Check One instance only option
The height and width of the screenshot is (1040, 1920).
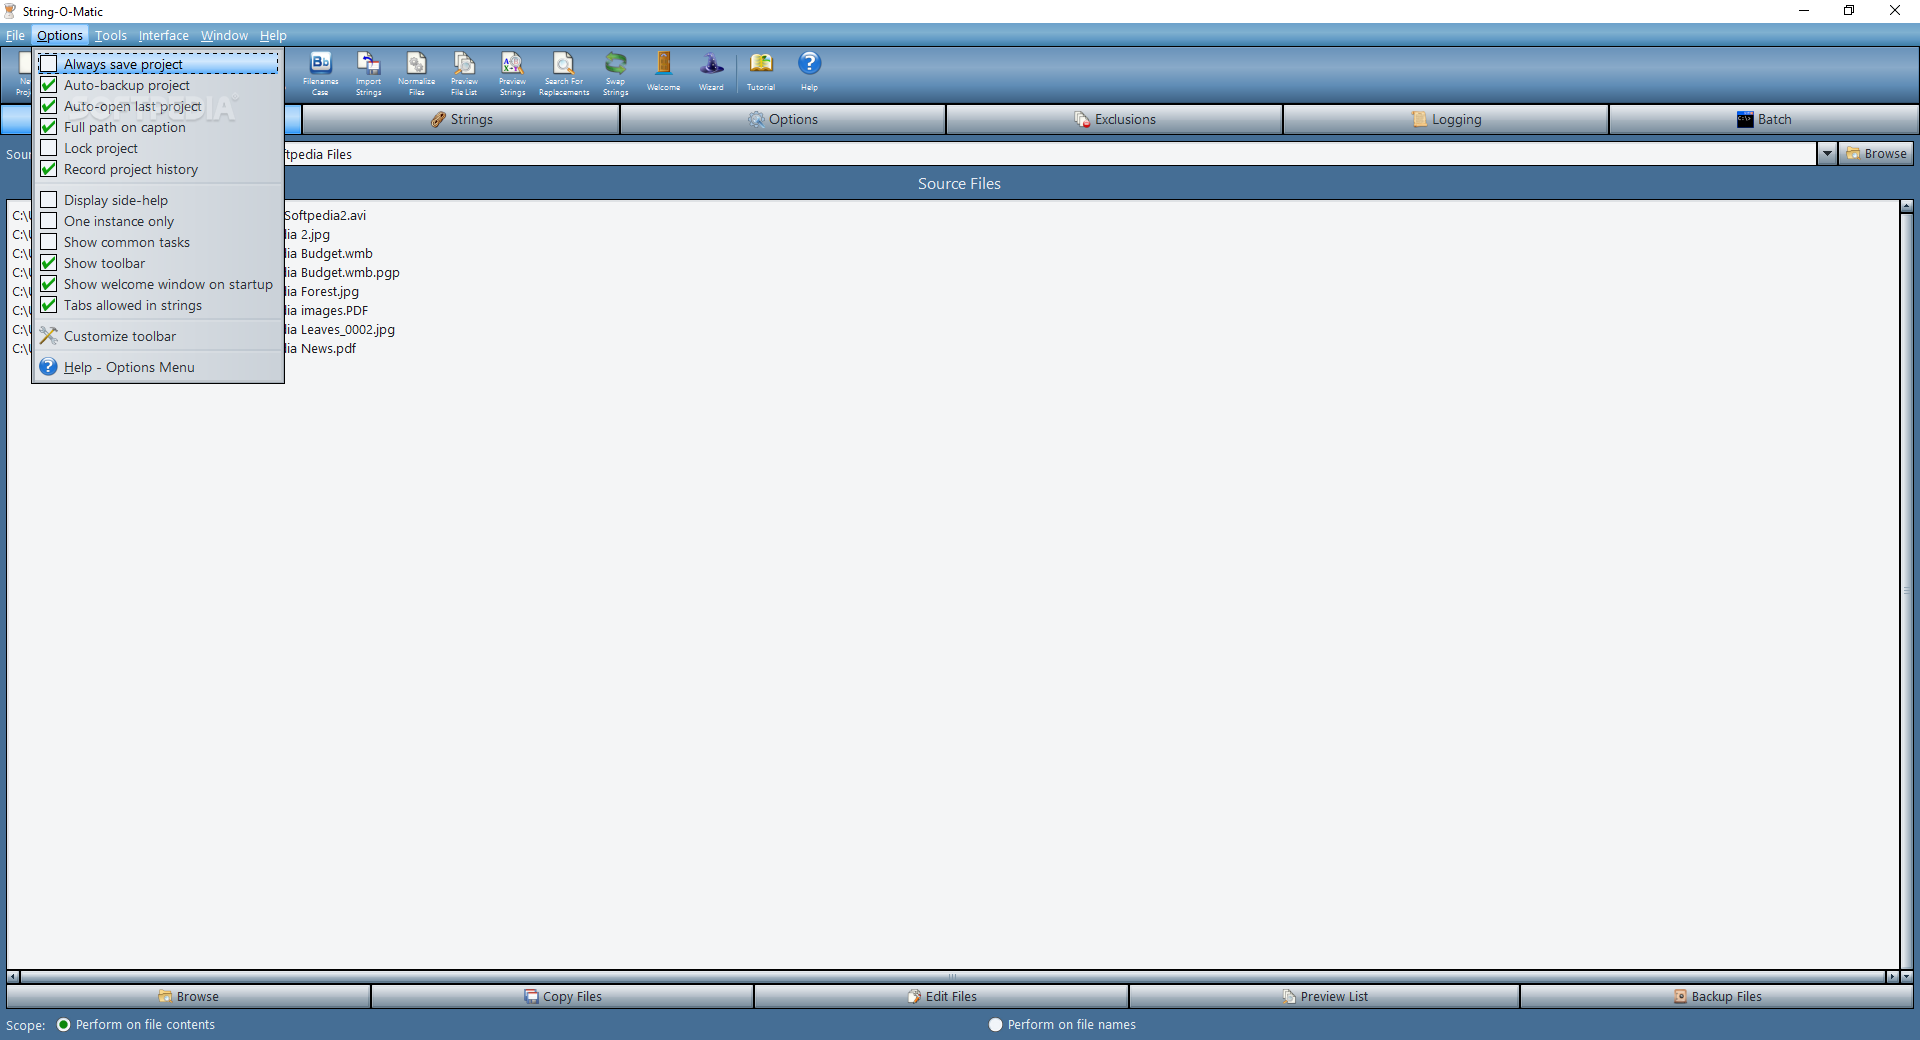coord(49,221)
